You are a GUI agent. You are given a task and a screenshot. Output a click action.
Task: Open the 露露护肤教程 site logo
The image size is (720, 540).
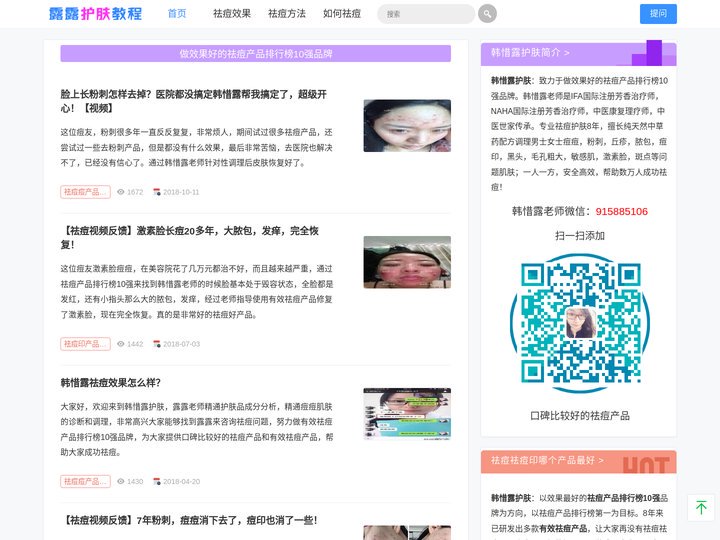(x=95, y=14)
